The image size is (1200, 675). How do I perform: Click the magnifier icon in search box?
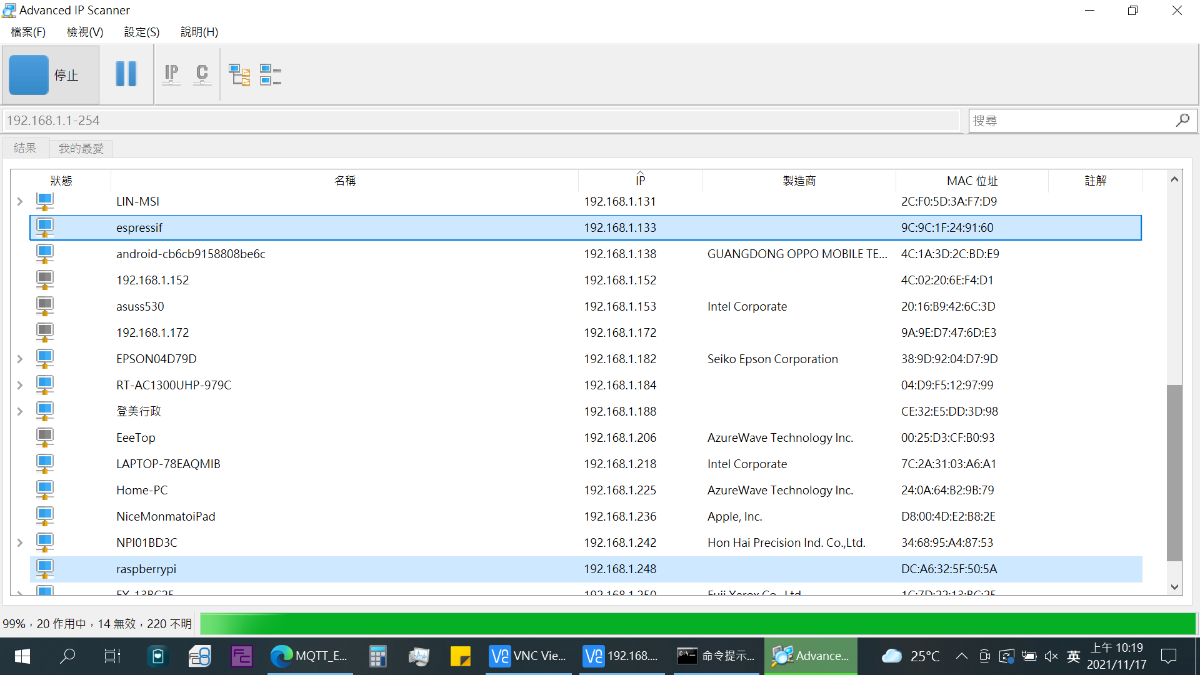pyautogui.click(x=1183, y=120)
